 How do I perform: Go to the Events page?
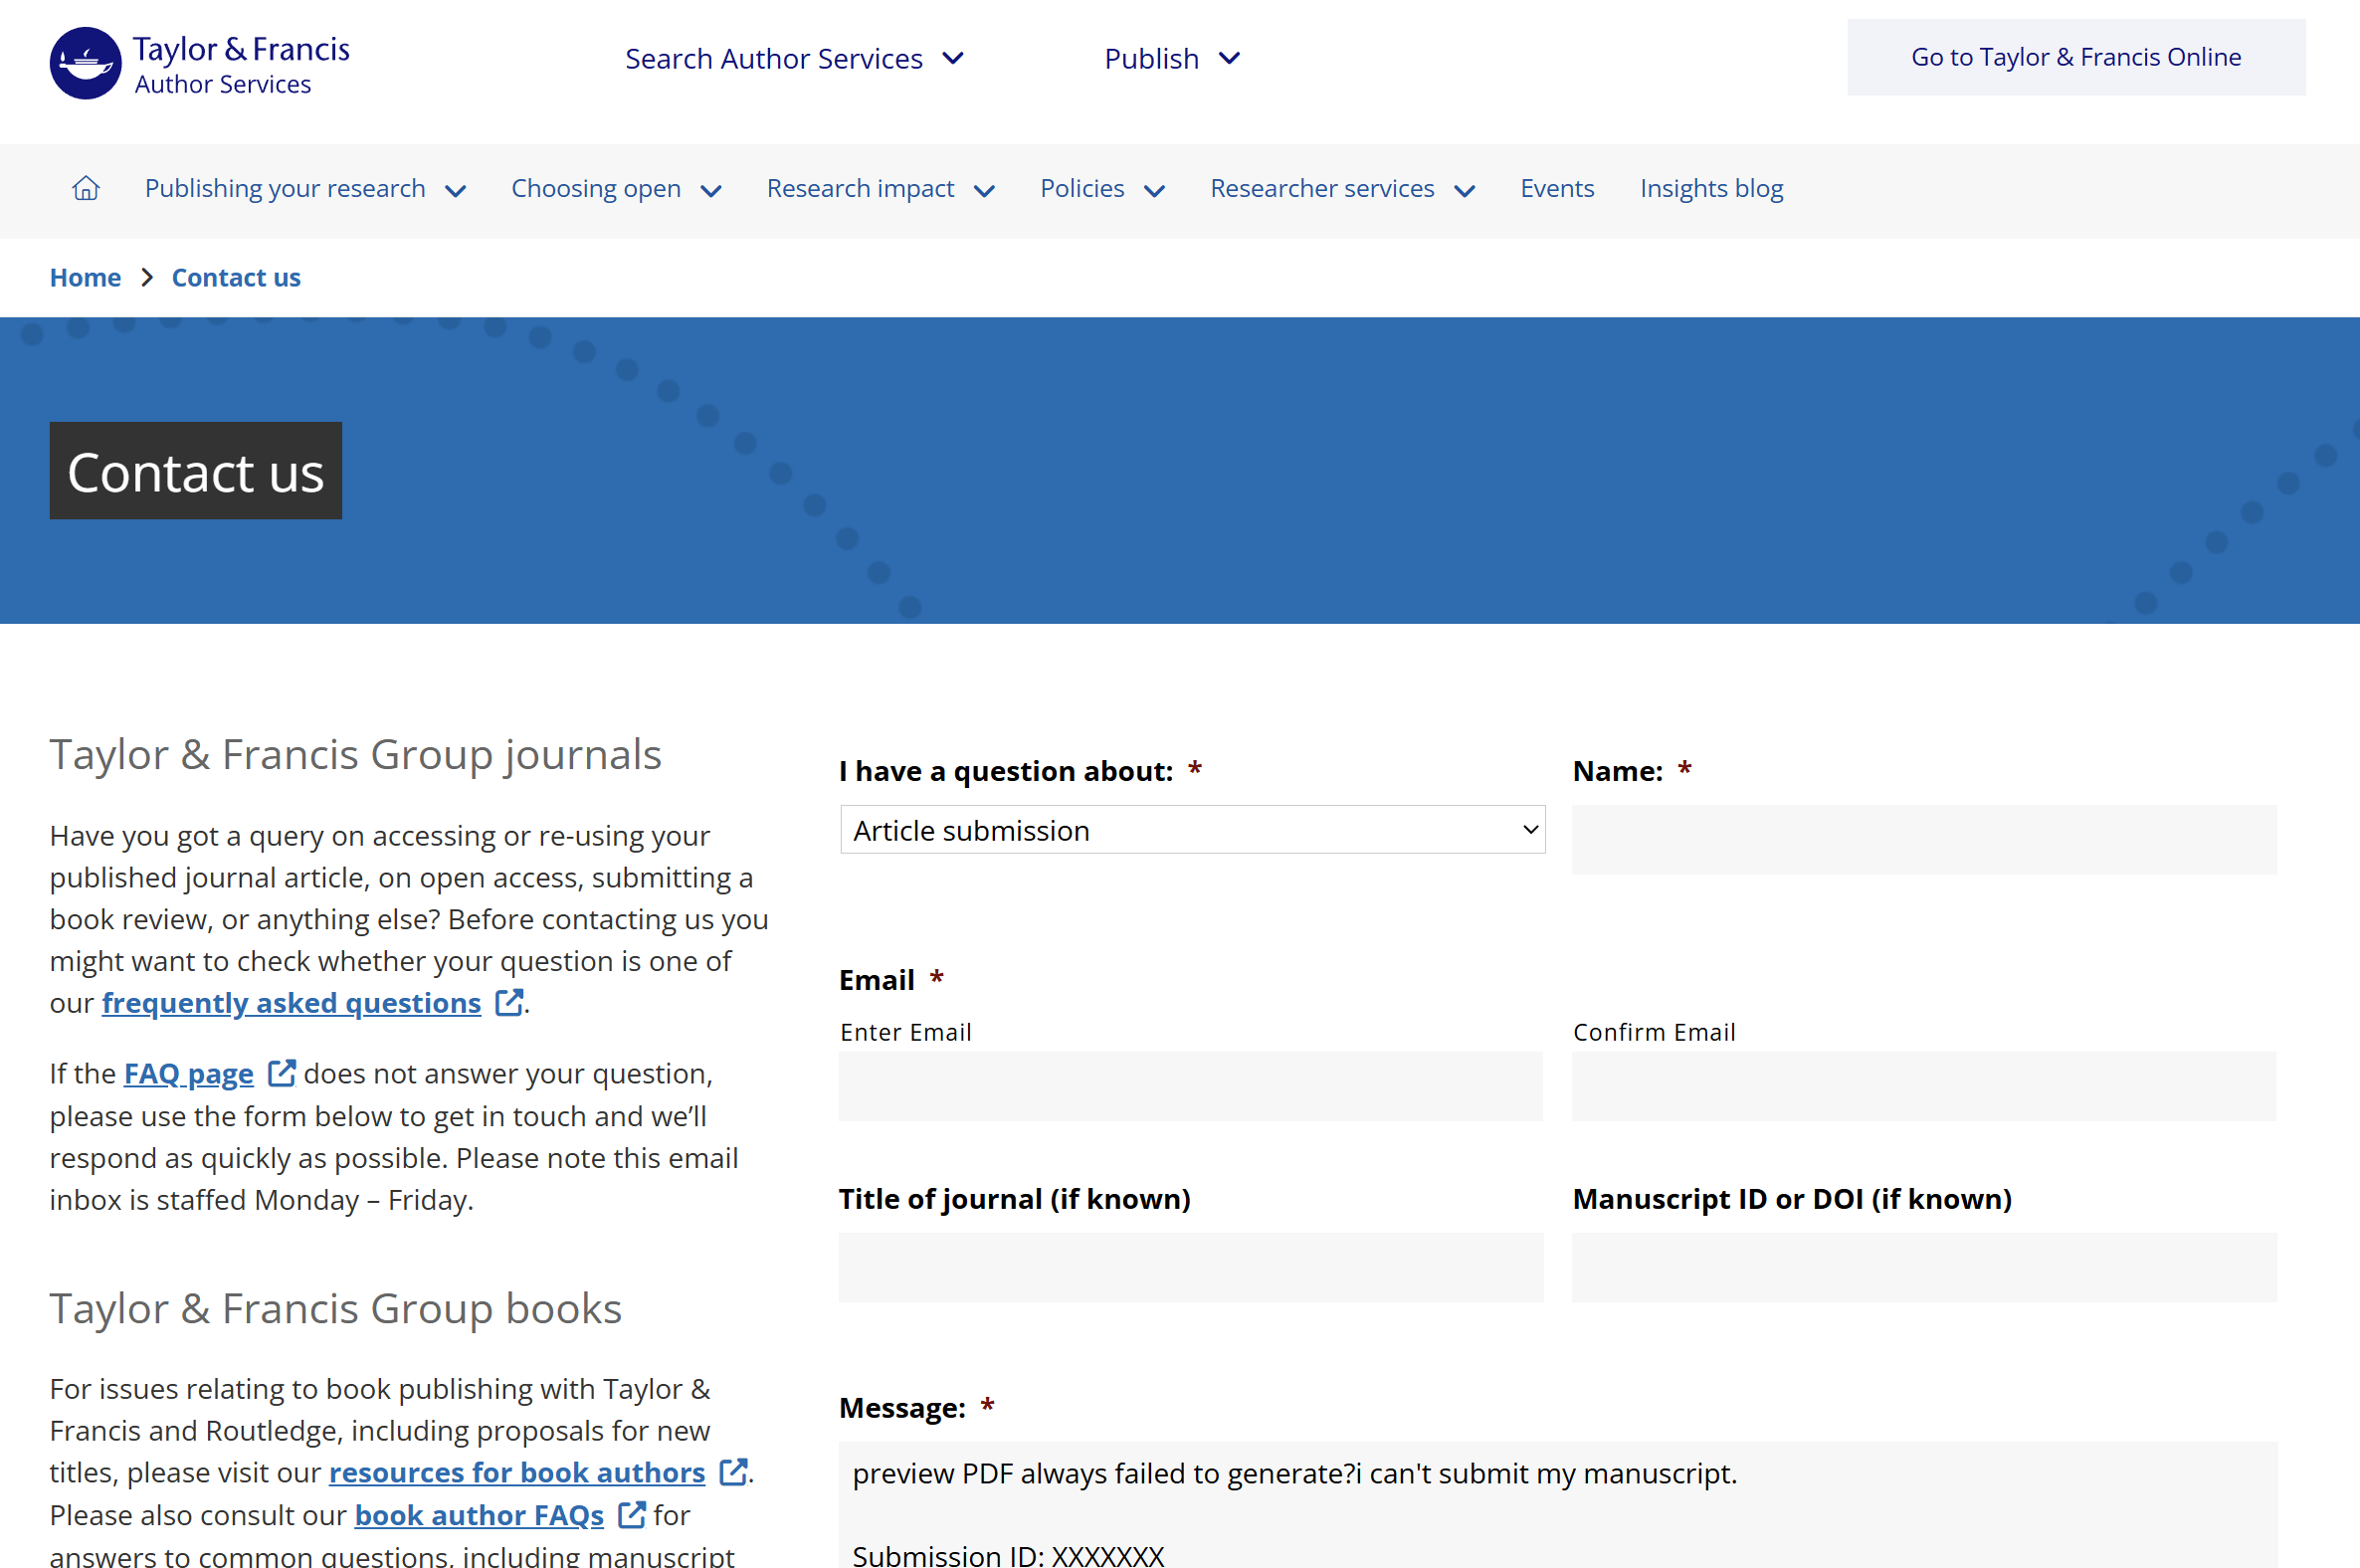click(x=1556, y=189)
